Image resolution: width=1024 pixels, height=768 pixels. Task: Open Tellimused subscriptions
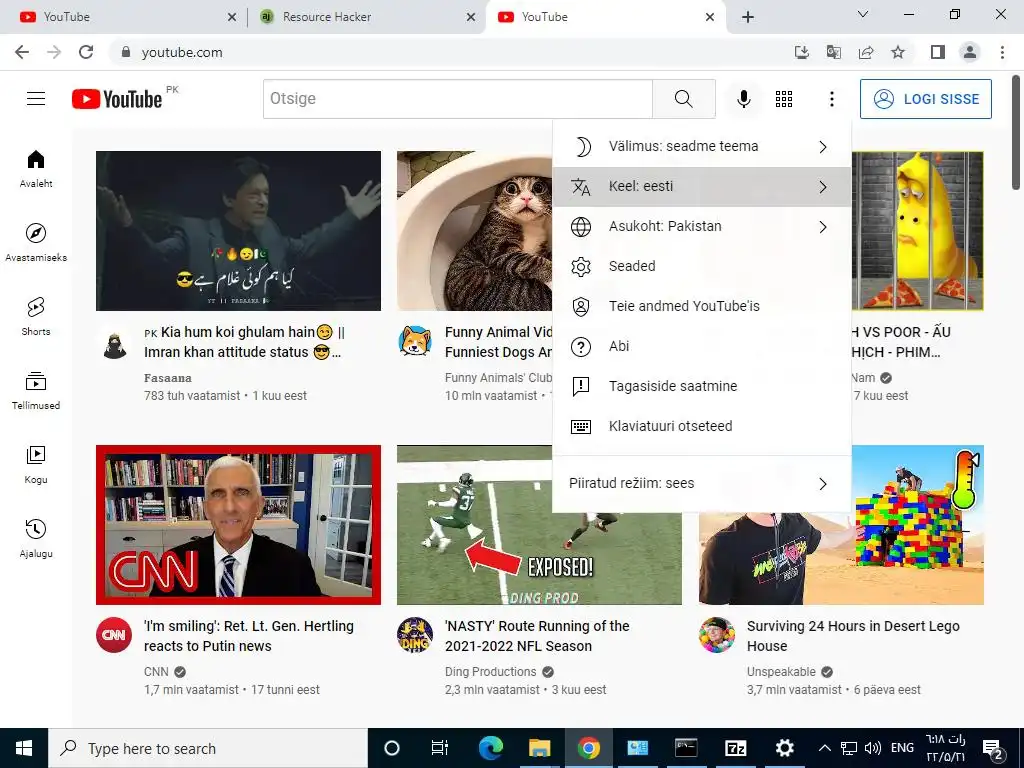point(36,391)
